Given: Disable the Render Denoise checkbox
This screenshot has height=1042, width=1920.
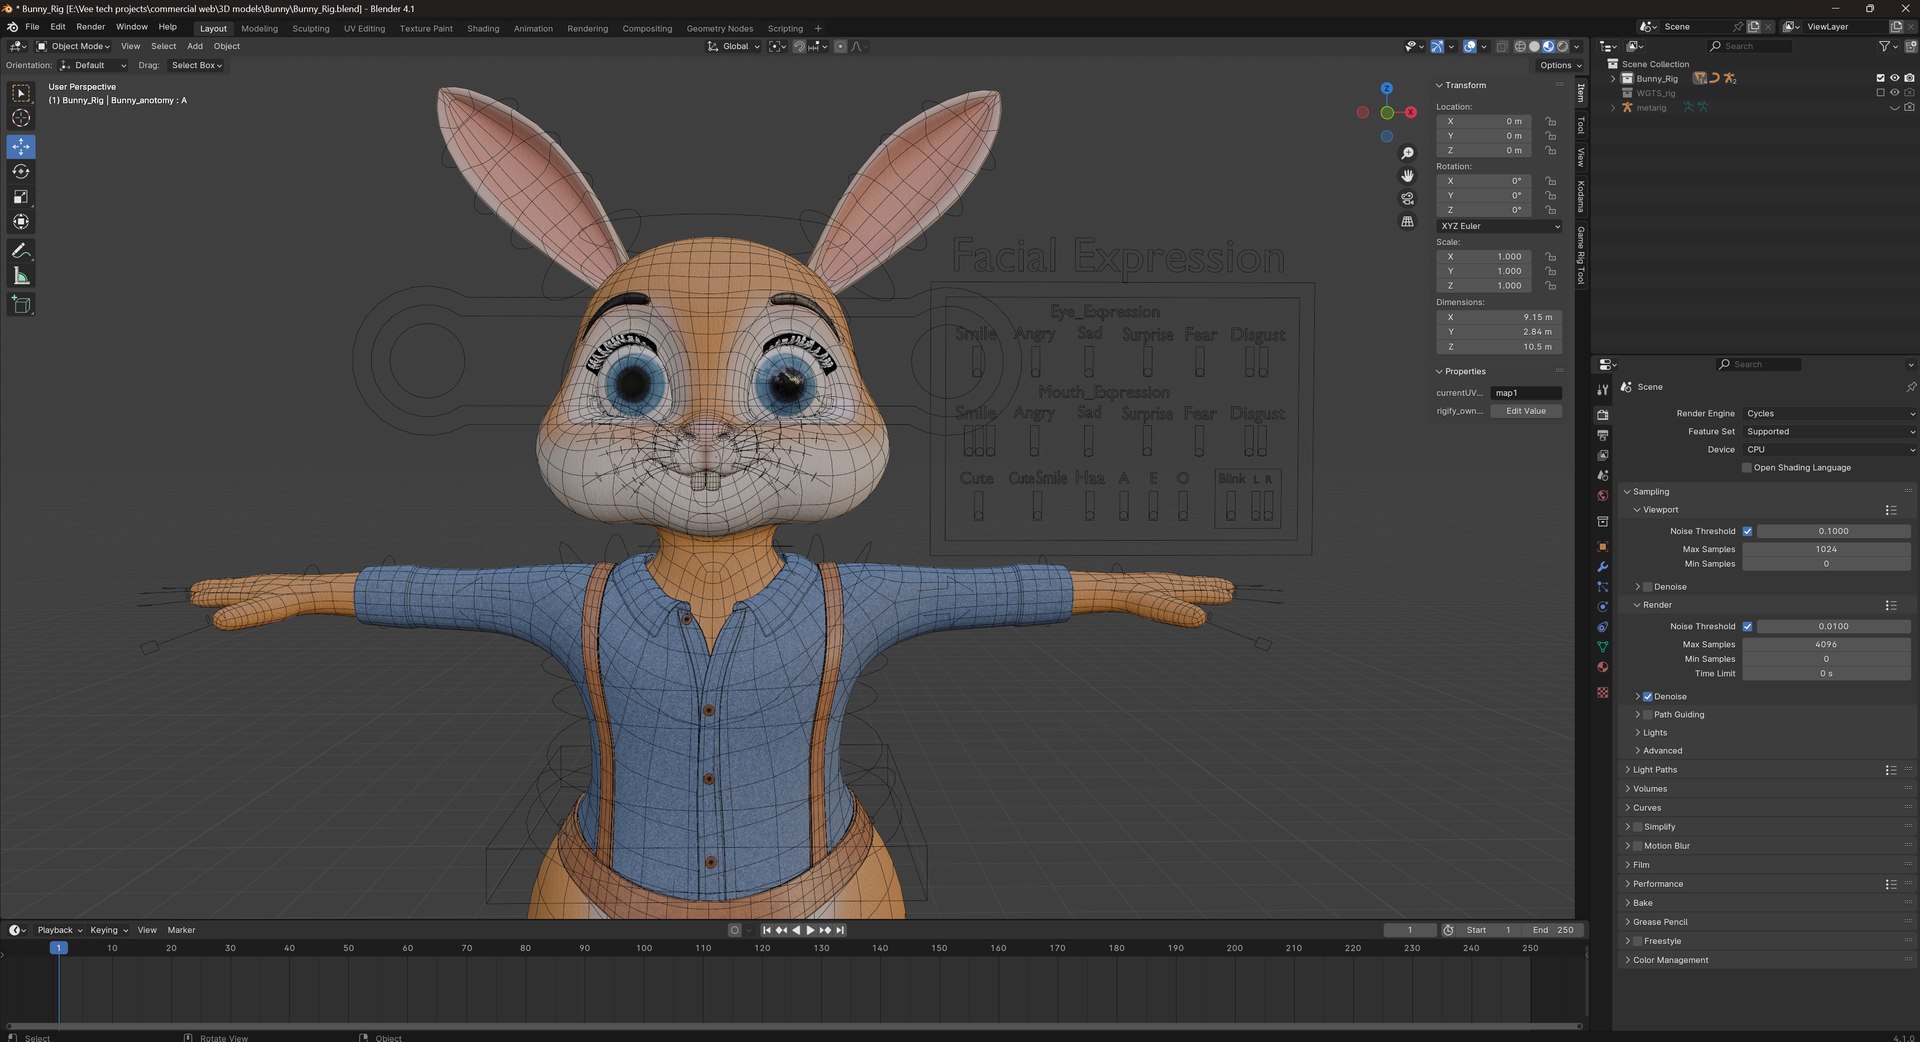Looking at the screenshot, I should tap(1647, 697).
